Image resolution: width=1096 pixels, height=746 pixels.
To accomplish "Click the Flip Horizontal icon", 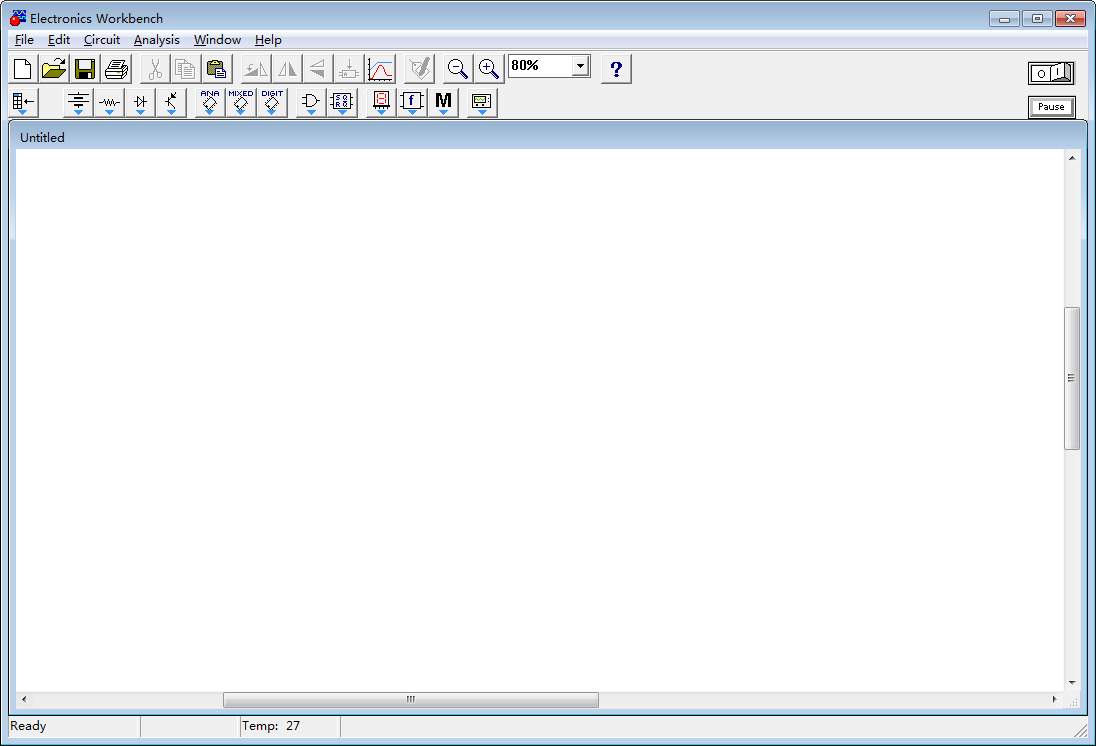I will 287,69.
